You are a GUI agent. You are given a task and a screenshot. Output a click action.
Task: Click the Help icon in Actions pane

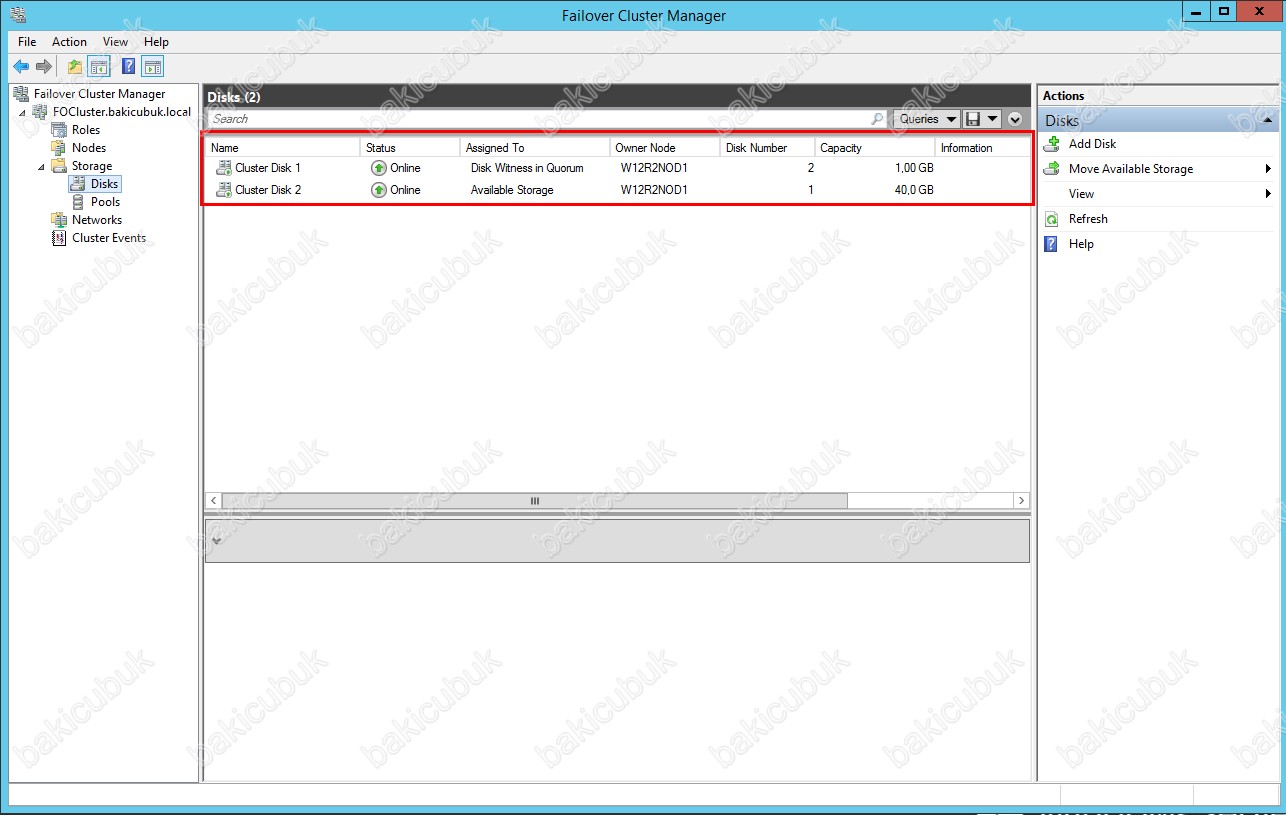tap(1051, 244)
